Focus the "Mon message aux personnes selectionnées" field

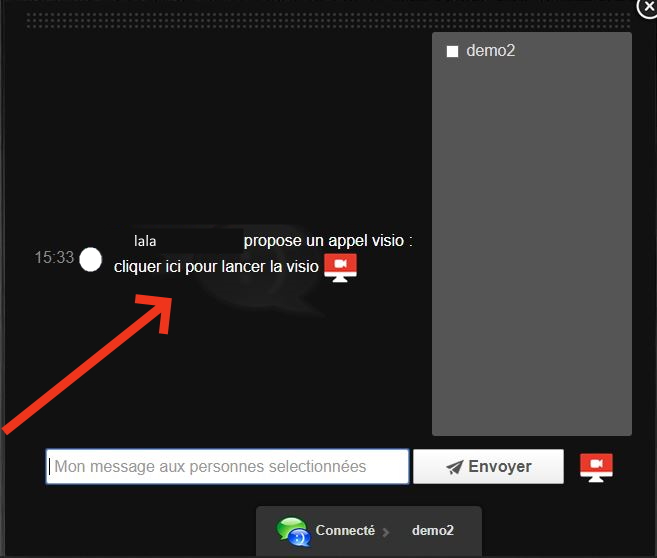(227, 467)
